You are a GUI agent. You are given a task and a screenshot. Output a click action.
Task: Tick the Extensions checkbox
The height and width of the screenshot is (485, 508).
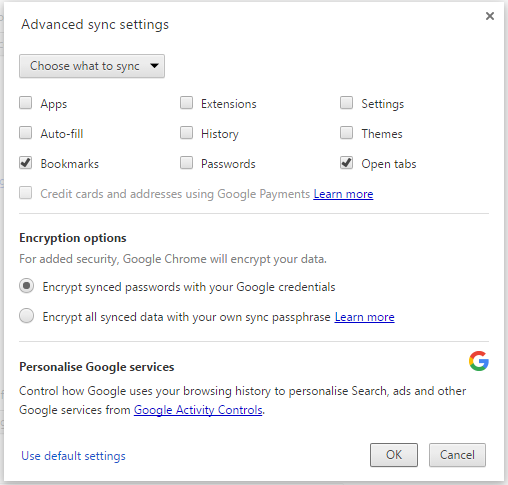point(186,103)
